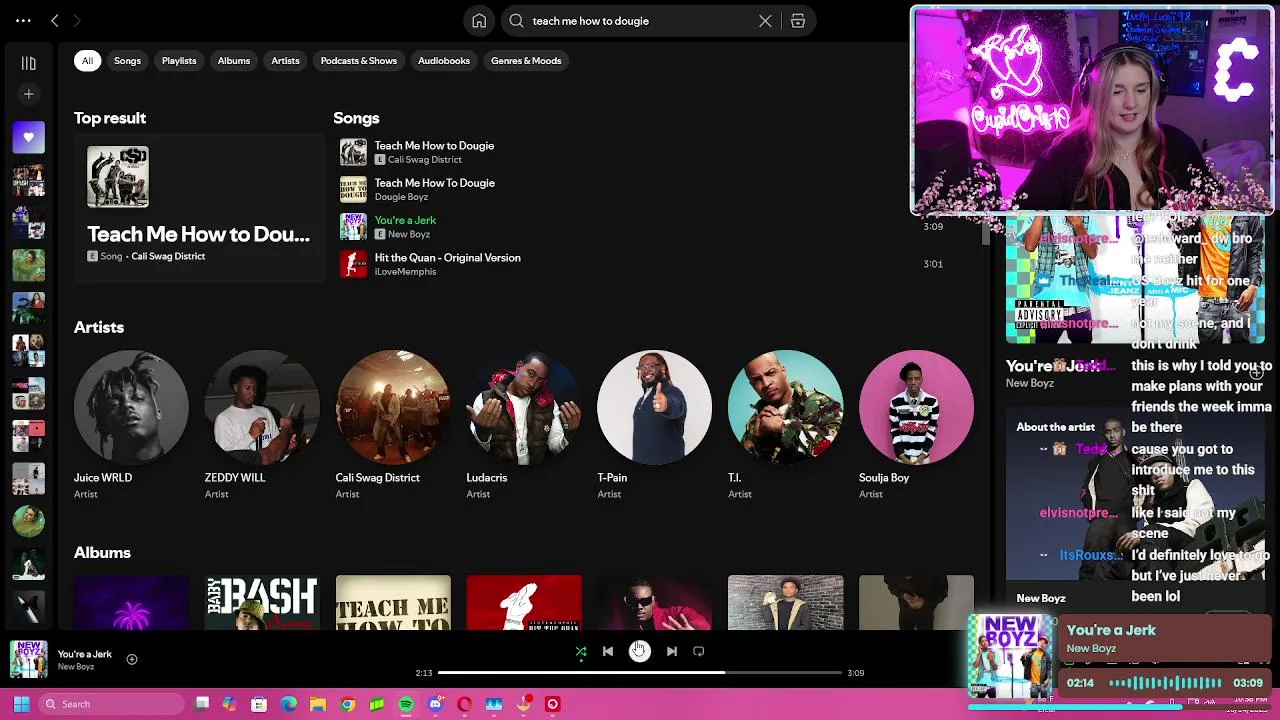Open Ludacris artist card
The height and width of the screenshot is (720, 1280).
524,425
